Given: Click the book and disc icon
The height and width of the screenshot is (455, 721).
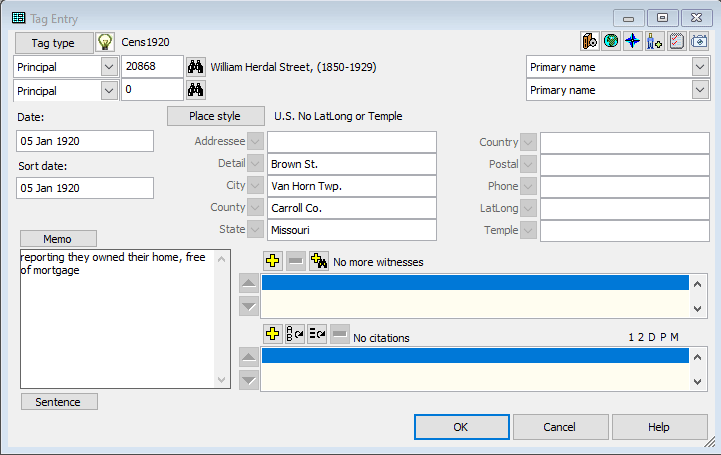Looking at the screenshot, I should [x=589, y=42].
